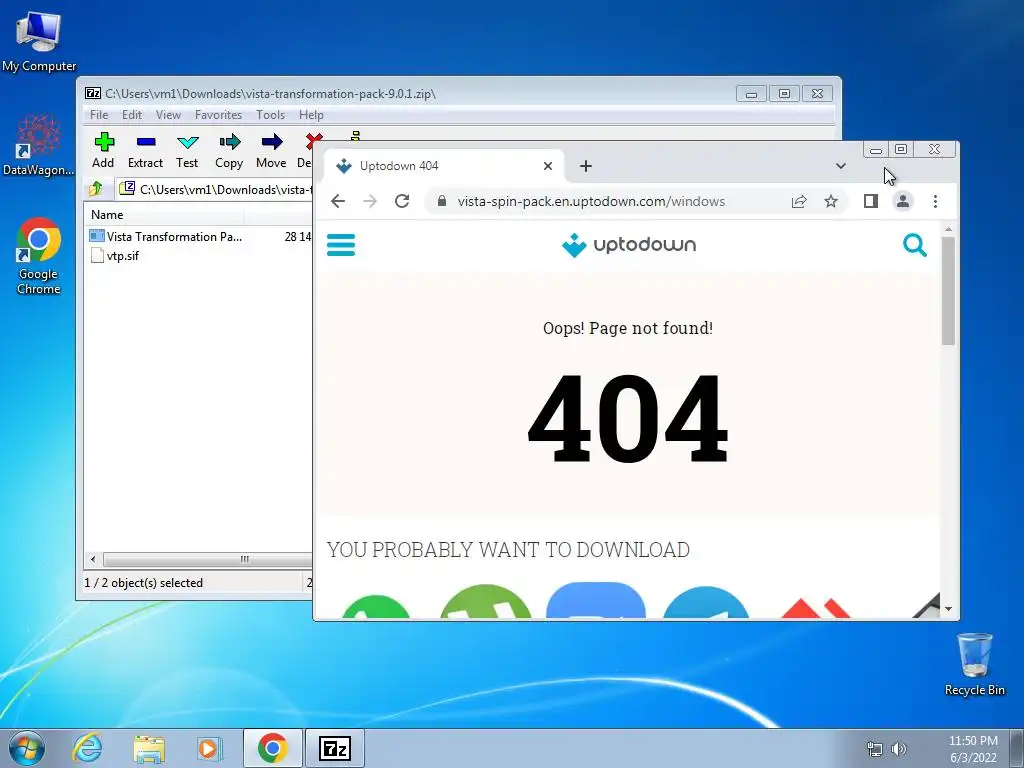Open the Edit menu in 7-Zip

(x=132, y=115)
